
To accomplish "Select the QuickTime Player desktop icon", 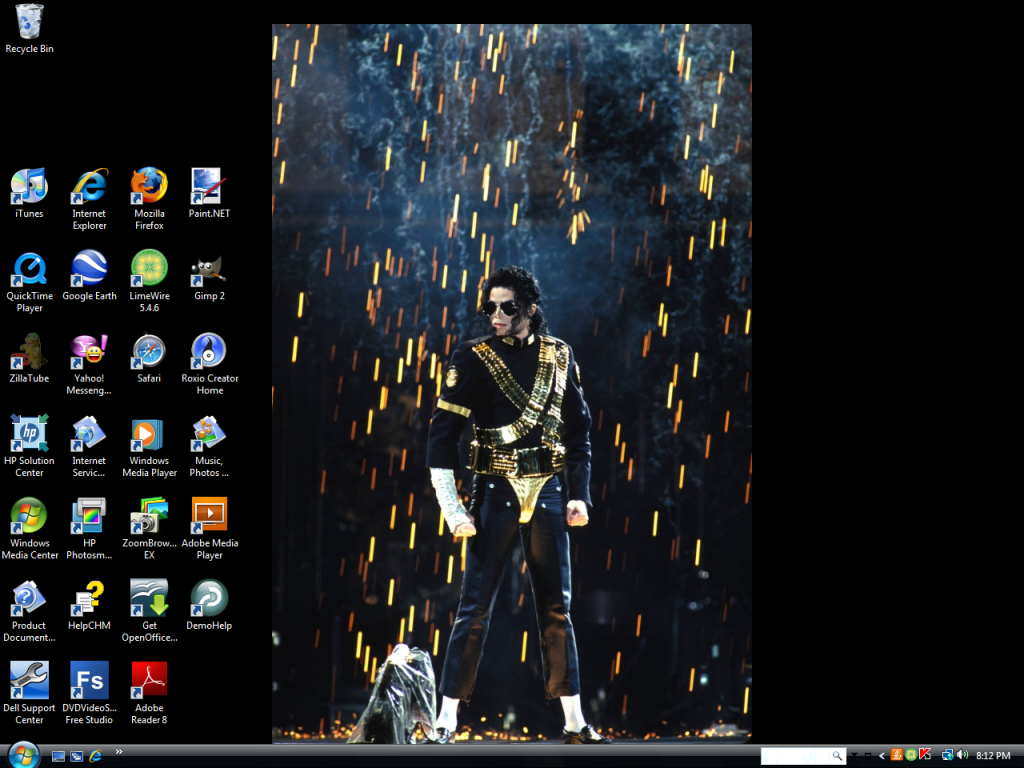I will 29,281.
